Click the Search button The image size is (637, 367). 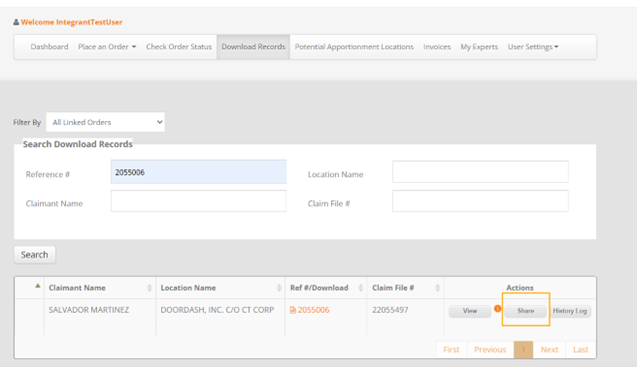pos(35,255)
